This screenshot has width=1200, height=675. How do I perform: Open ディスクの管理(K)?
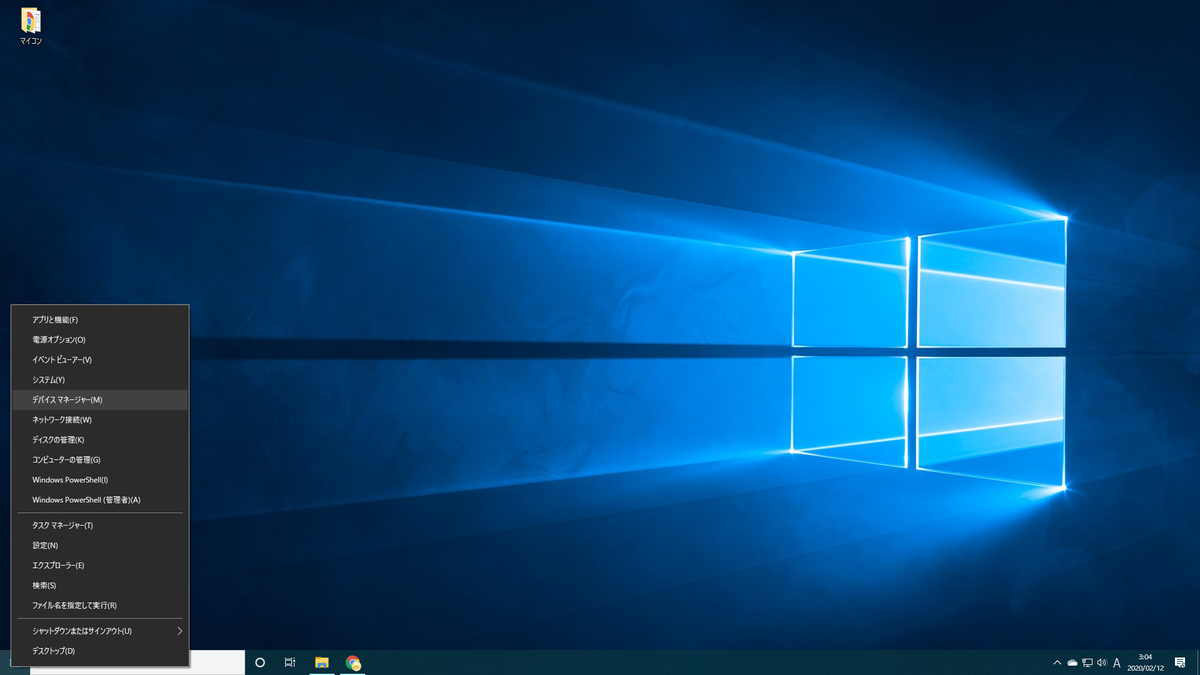point(99,440)
